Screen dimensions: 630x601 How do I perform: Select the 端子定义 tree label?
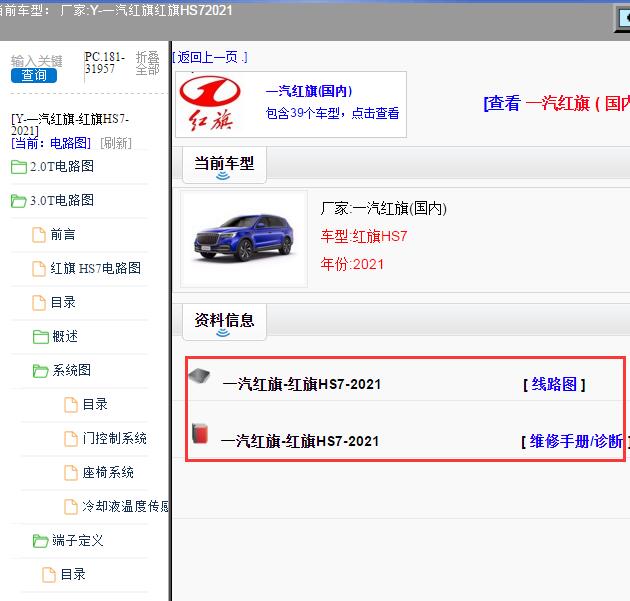tap(78, 540)
